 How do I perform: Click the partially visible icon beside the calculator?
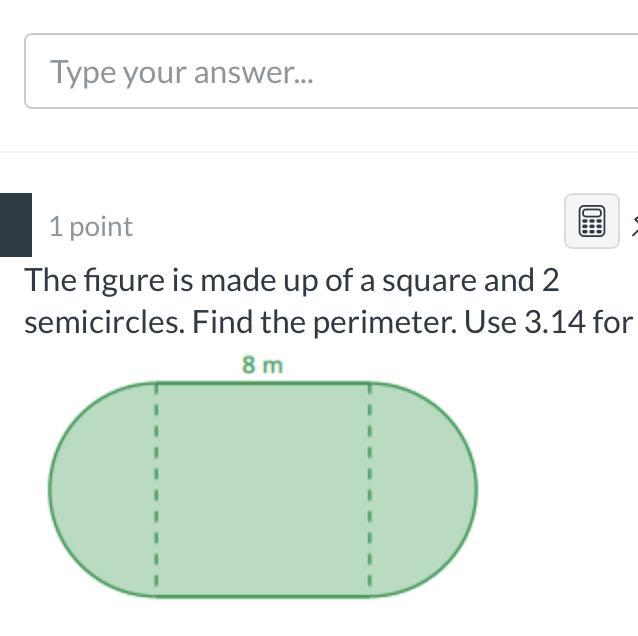click(633, 224)
